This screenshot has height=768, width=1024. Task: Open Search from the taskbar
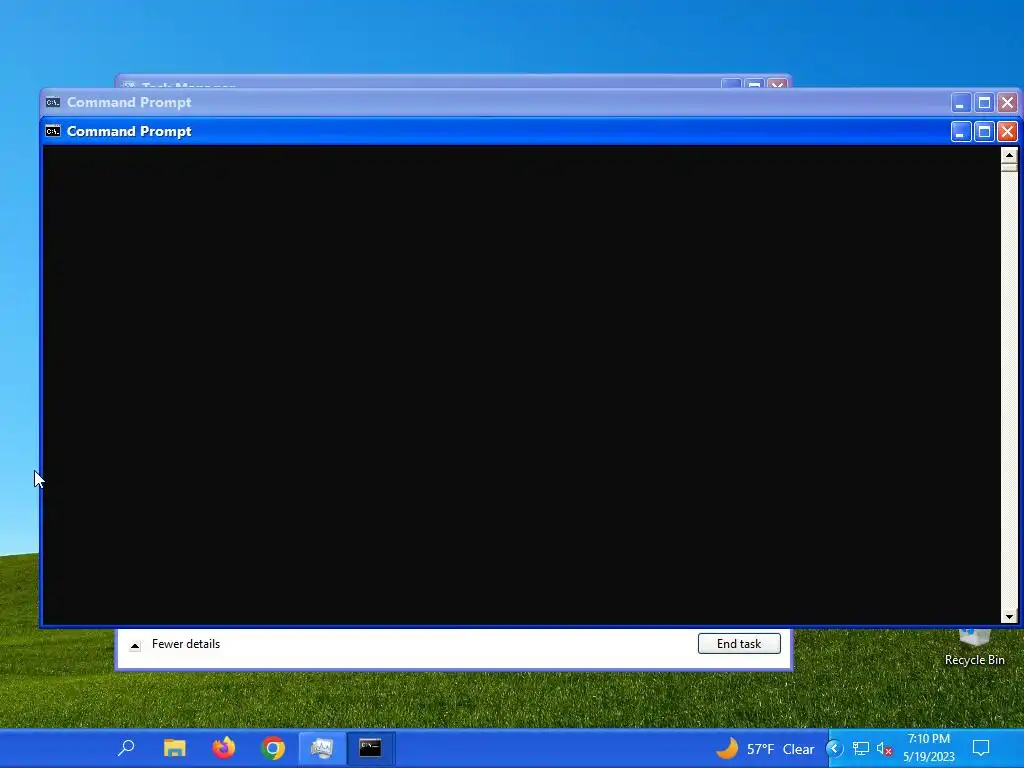point(126,748)
